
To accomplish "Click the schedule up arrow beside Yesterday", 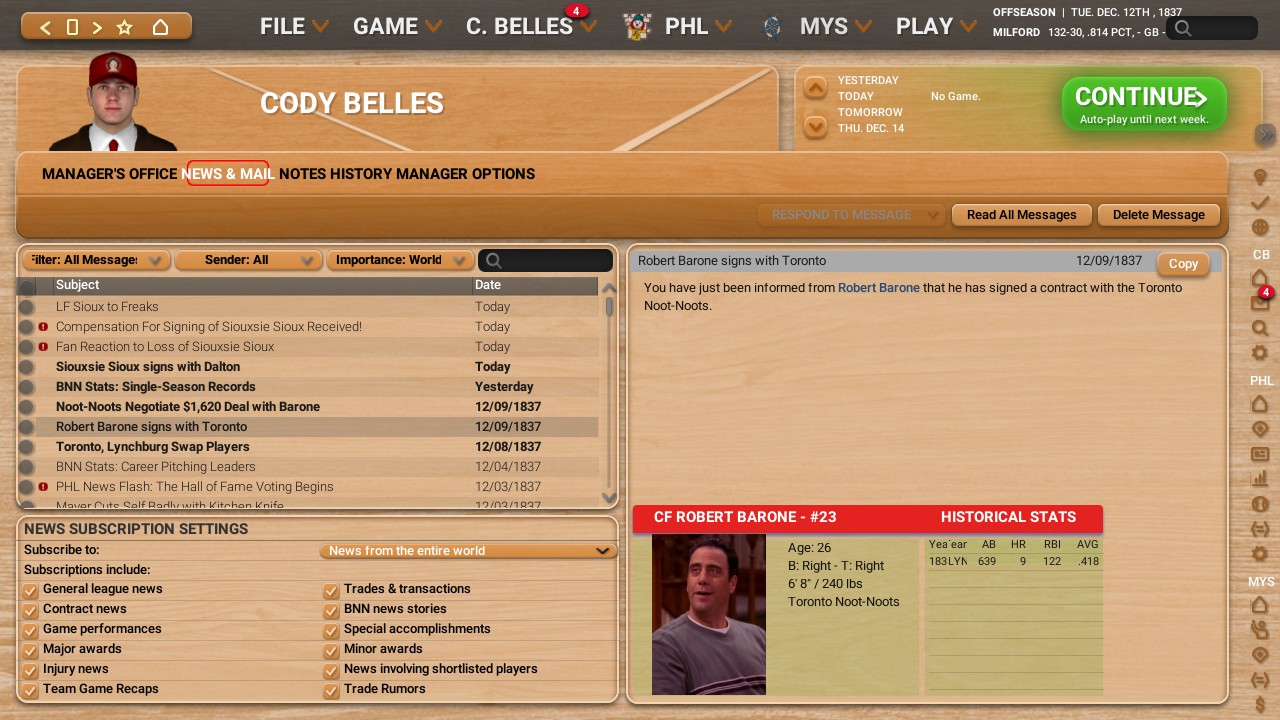I will (816, 88).
